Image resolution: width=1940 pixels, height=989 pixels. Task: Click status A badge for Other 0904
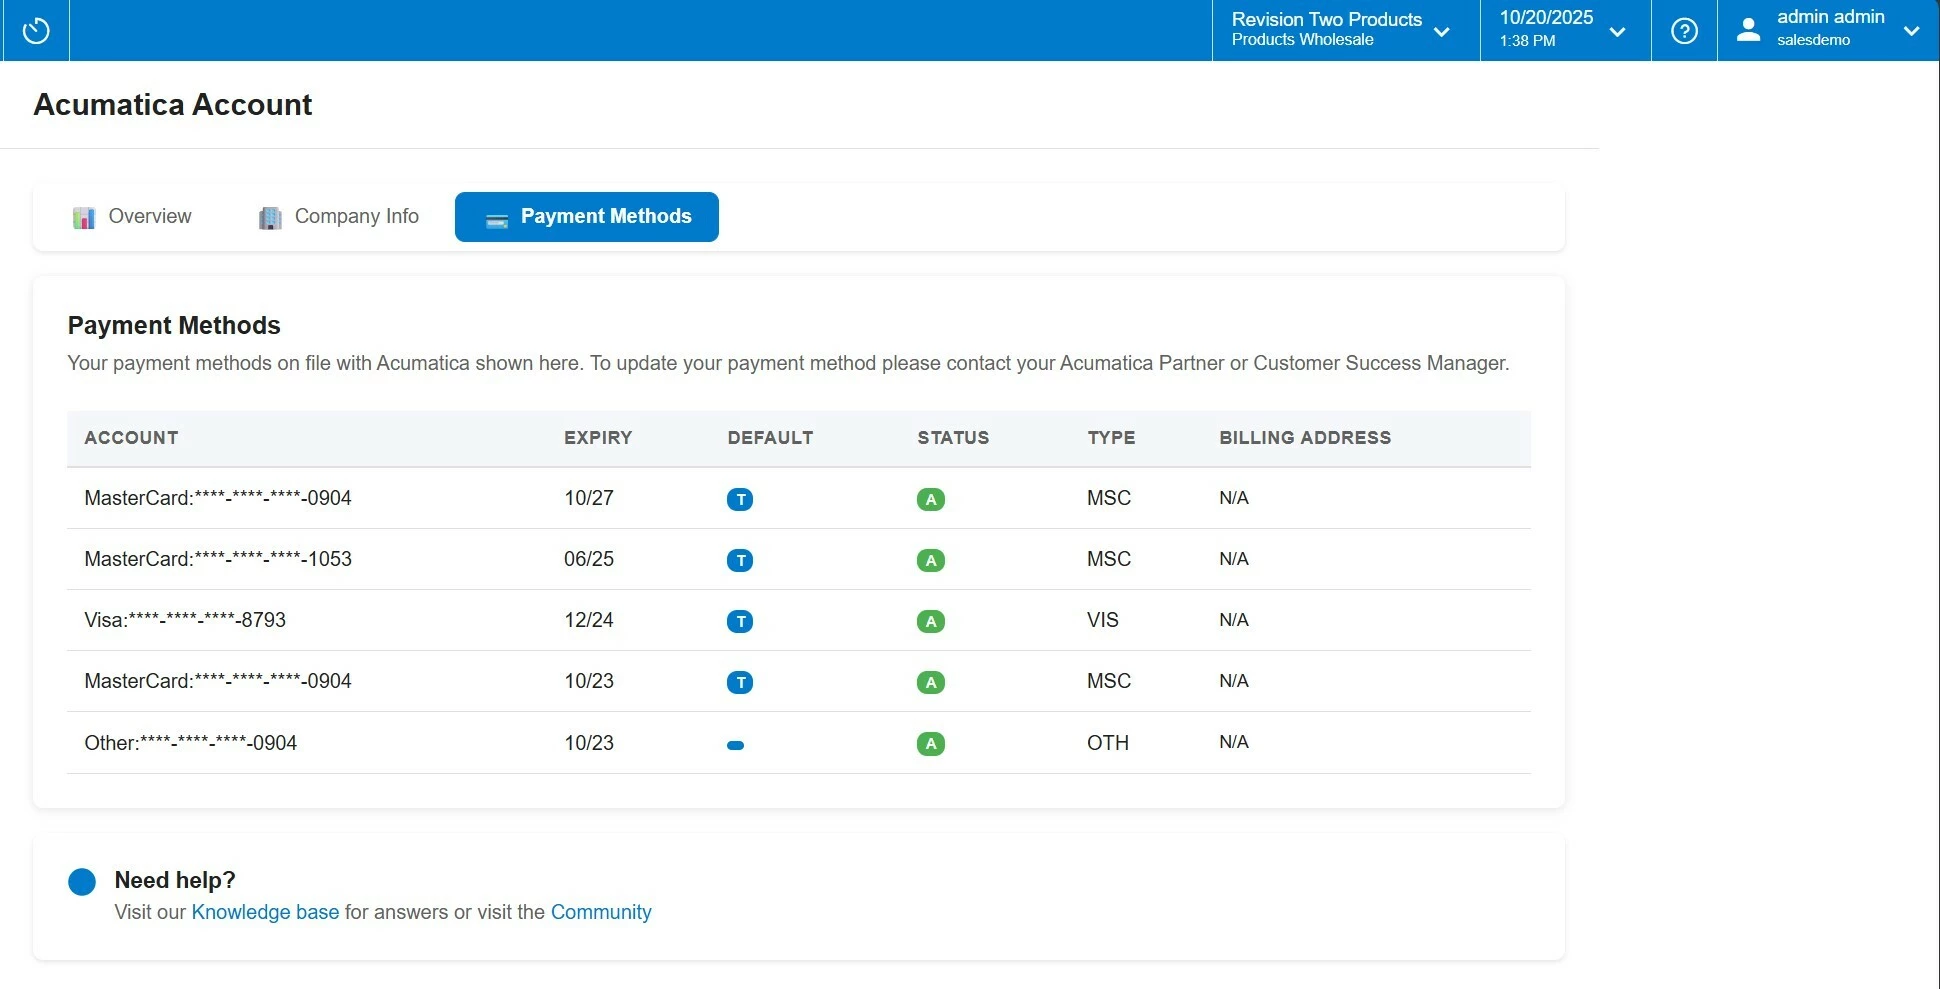(x=931, y=743)
